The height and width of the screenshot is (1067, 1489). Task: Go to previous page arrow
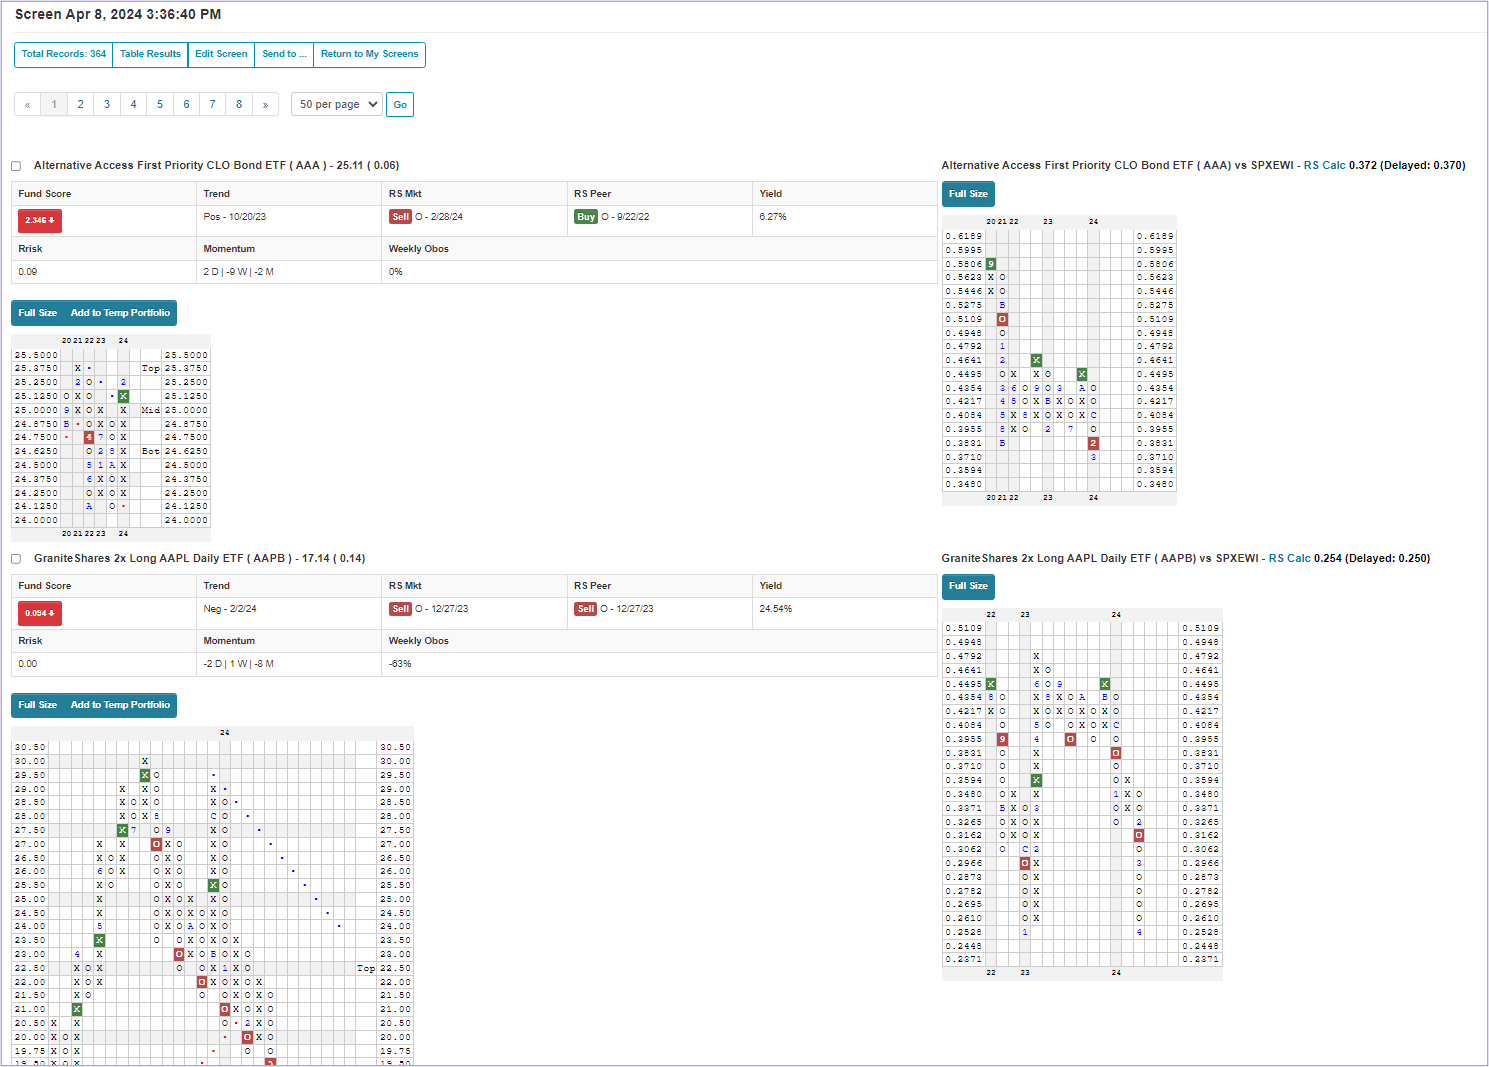pyautogui.click(x=27, y=104)
